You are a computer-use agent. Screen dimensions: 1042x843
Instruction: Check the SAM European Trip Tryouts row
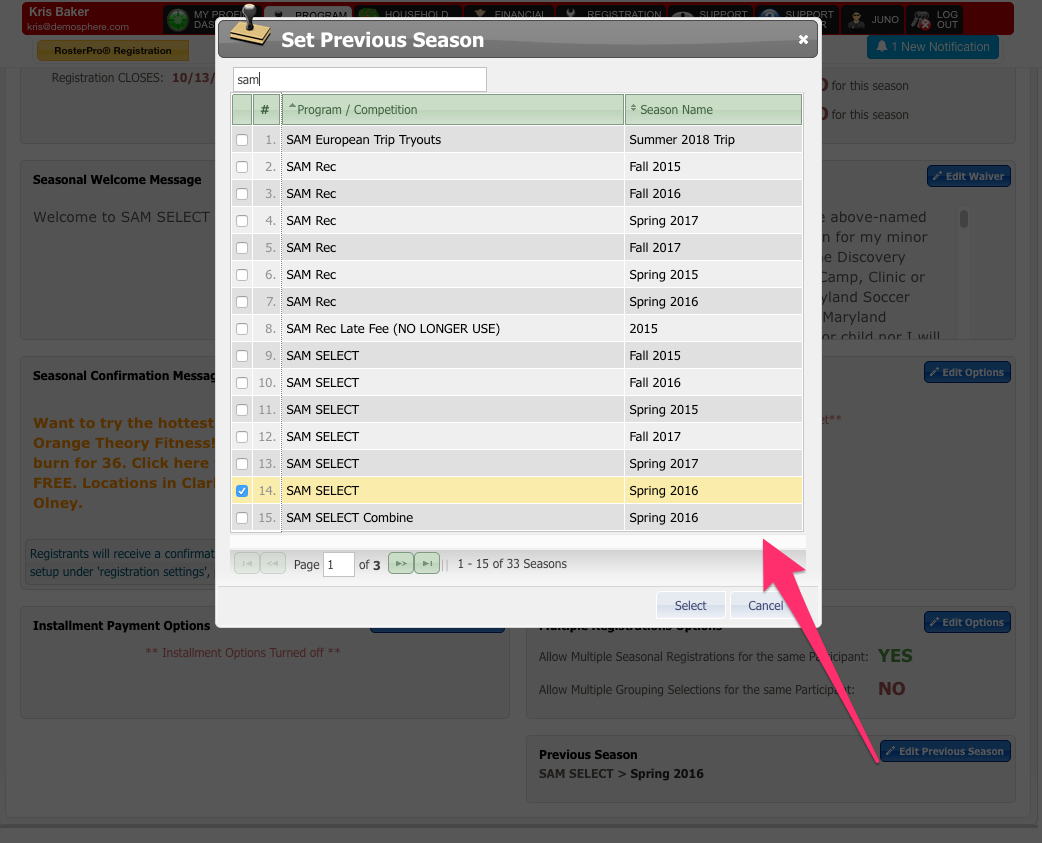242,140
